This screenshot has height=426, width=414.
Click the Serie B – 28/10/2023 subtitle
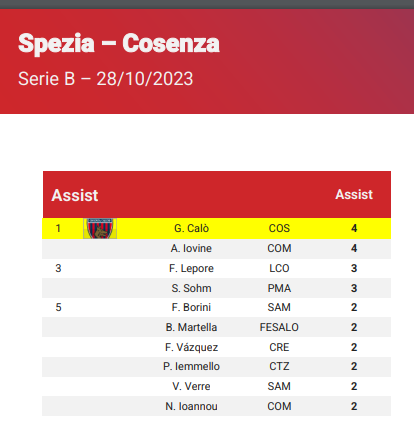[105, 79]
